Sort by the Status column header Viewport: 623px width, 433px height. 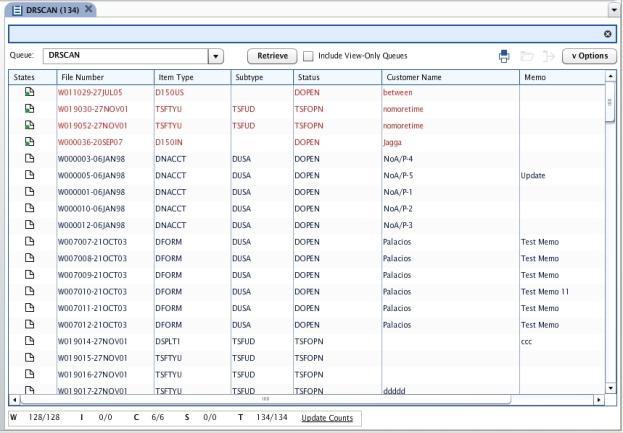coord(338,77)
